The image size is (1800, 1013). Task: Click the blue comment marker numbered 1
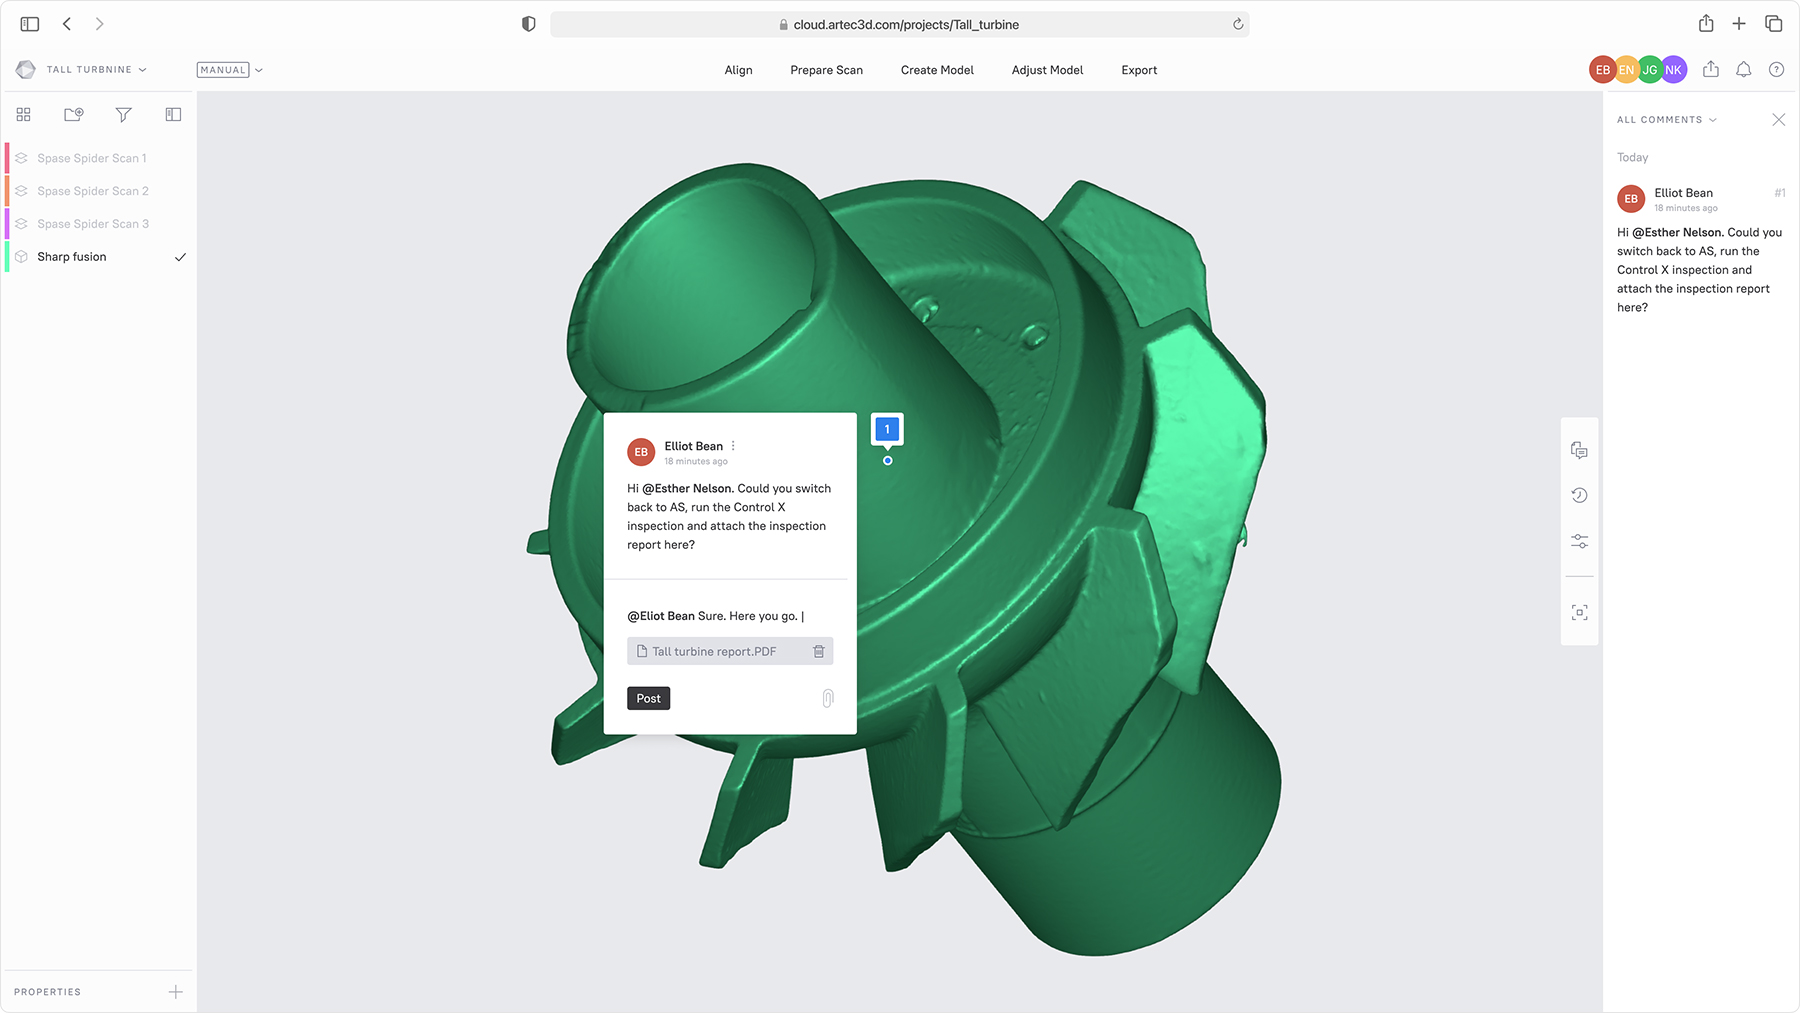[x=887, y=429]
